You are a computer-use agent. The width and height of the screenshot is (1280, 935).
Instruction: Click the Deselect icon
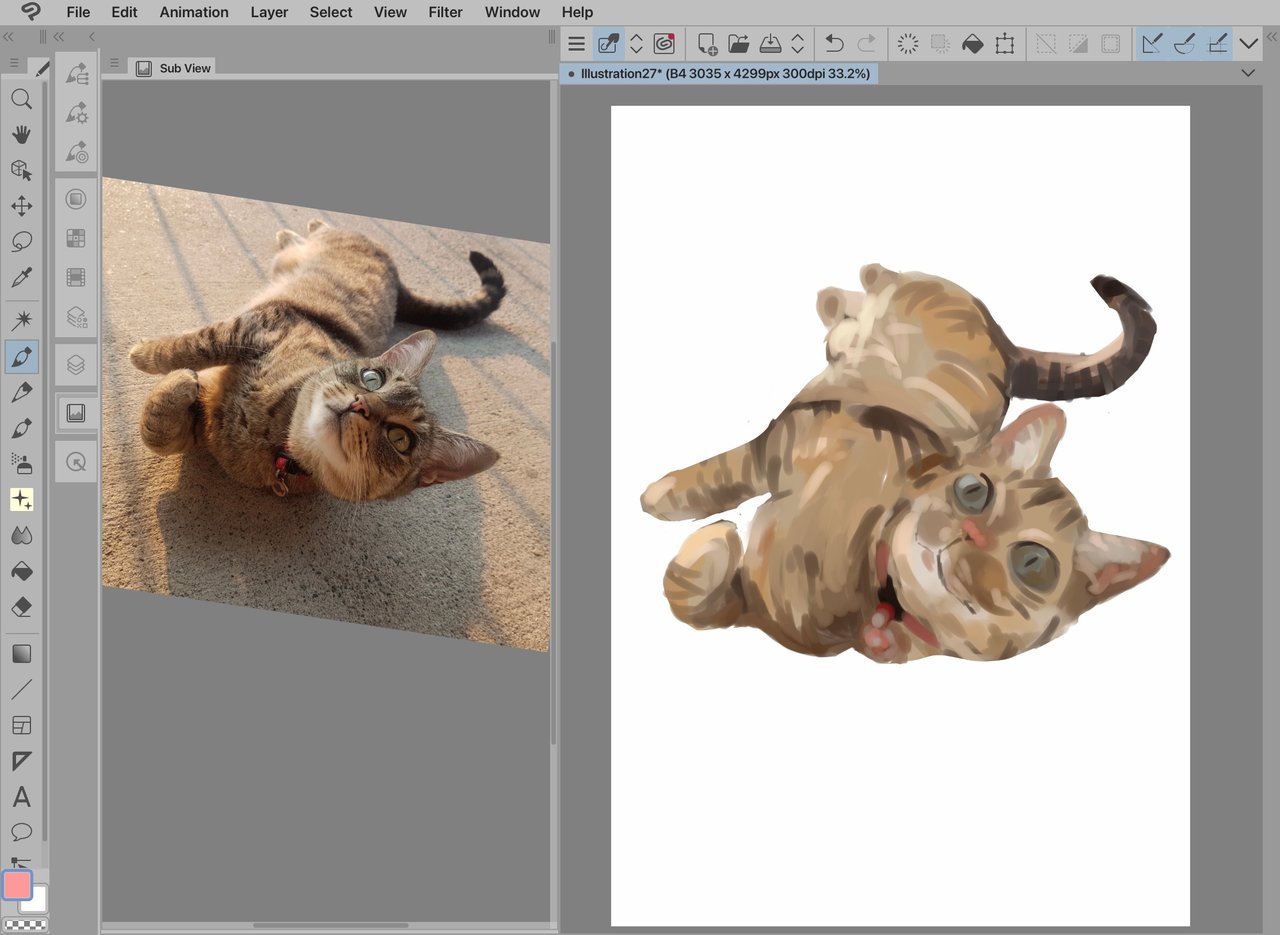[1046, 44]
